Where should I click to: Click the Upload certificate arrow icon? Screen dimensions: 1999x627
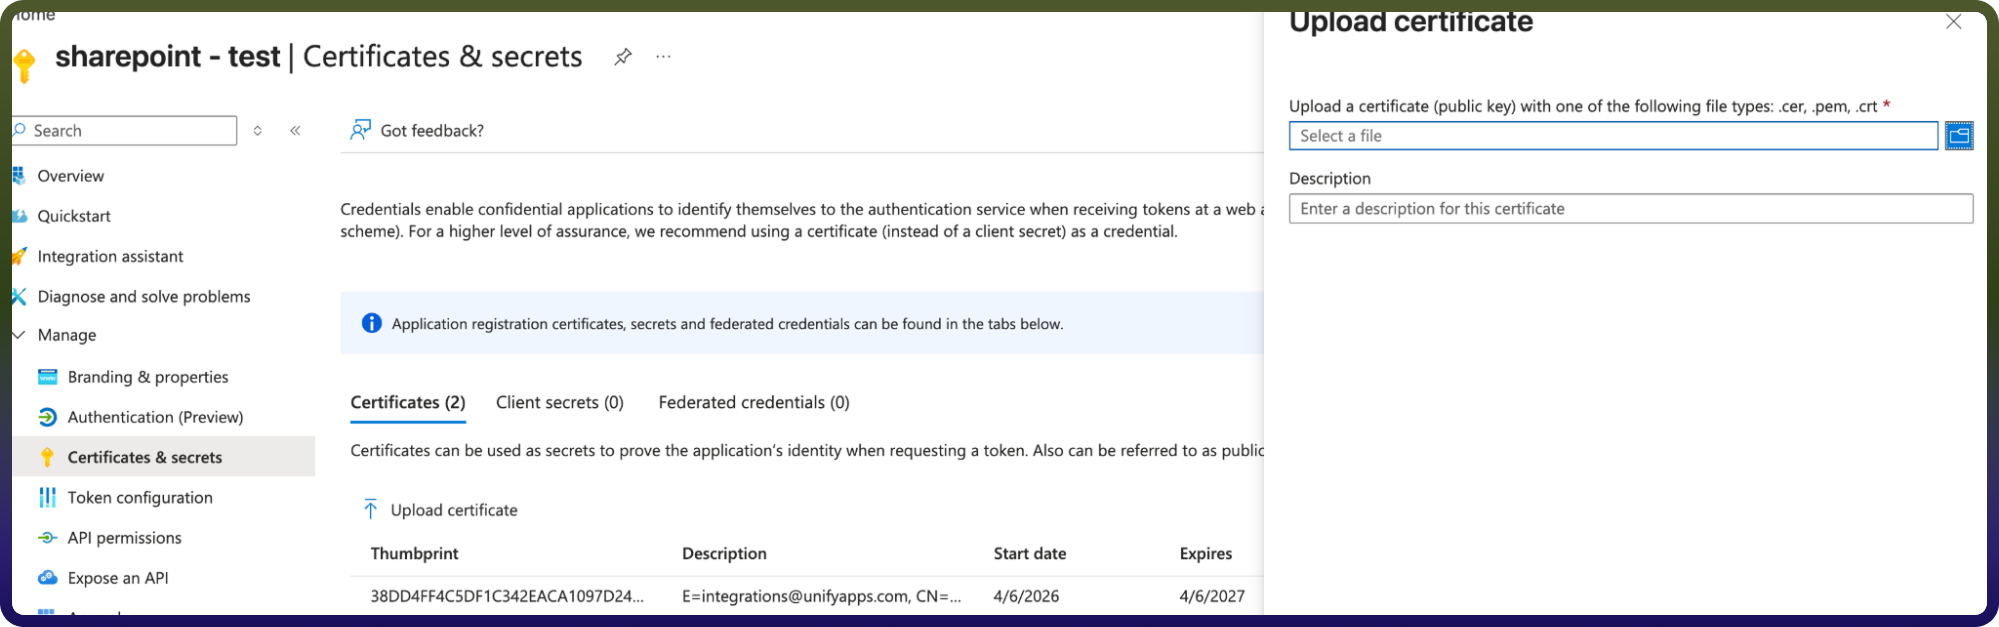tap(370, 509)
